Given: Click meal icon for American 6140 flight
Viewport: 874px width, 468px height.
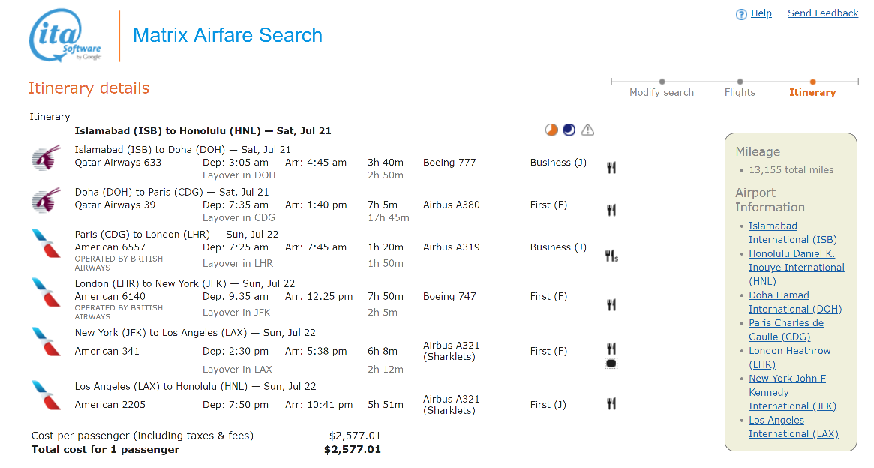Looking at the screenshot, I should pos(610,304).
